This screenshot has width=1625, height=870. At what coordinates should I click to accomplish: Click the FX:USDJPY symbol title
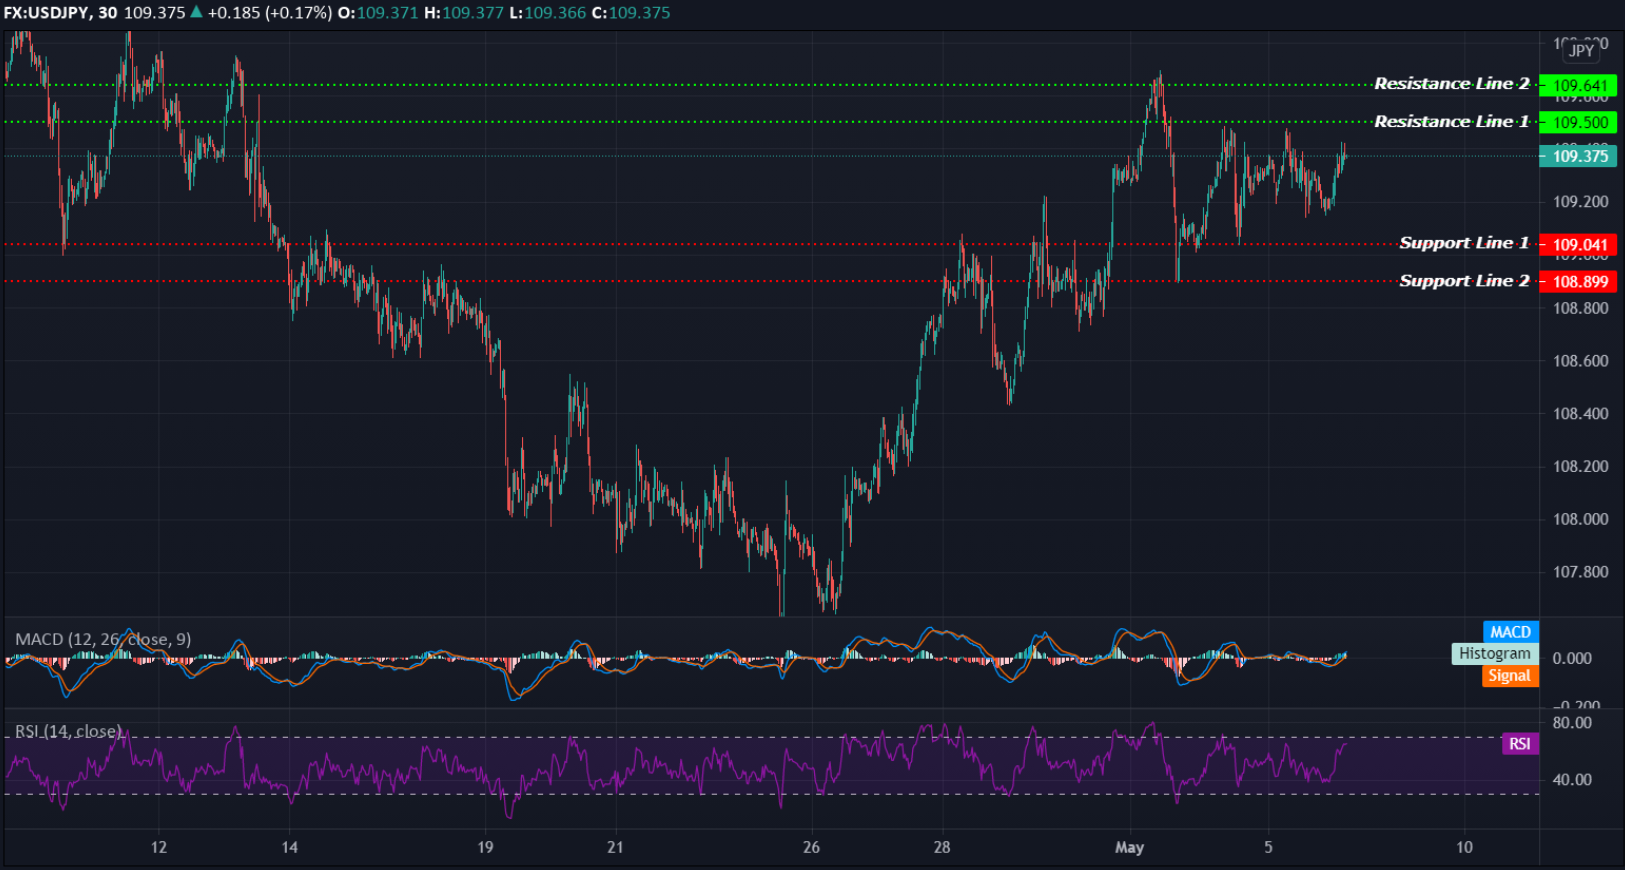pyautogui.click(x=47, y=13)
